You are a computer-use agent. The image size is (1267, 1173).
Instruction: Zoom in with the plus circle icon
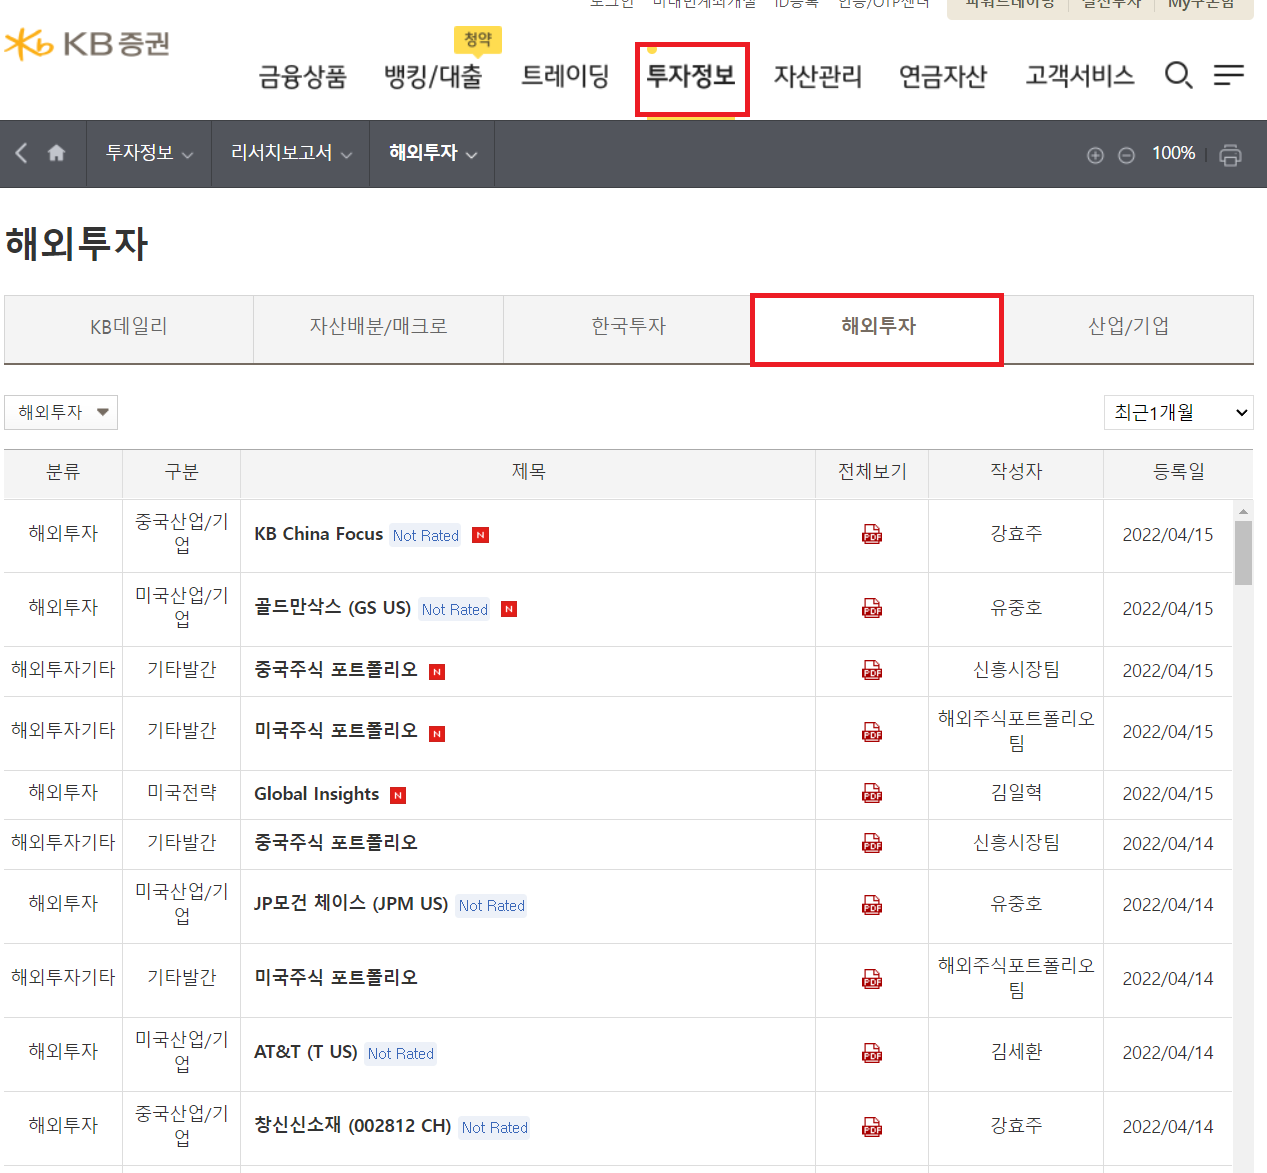[1095, 155]
